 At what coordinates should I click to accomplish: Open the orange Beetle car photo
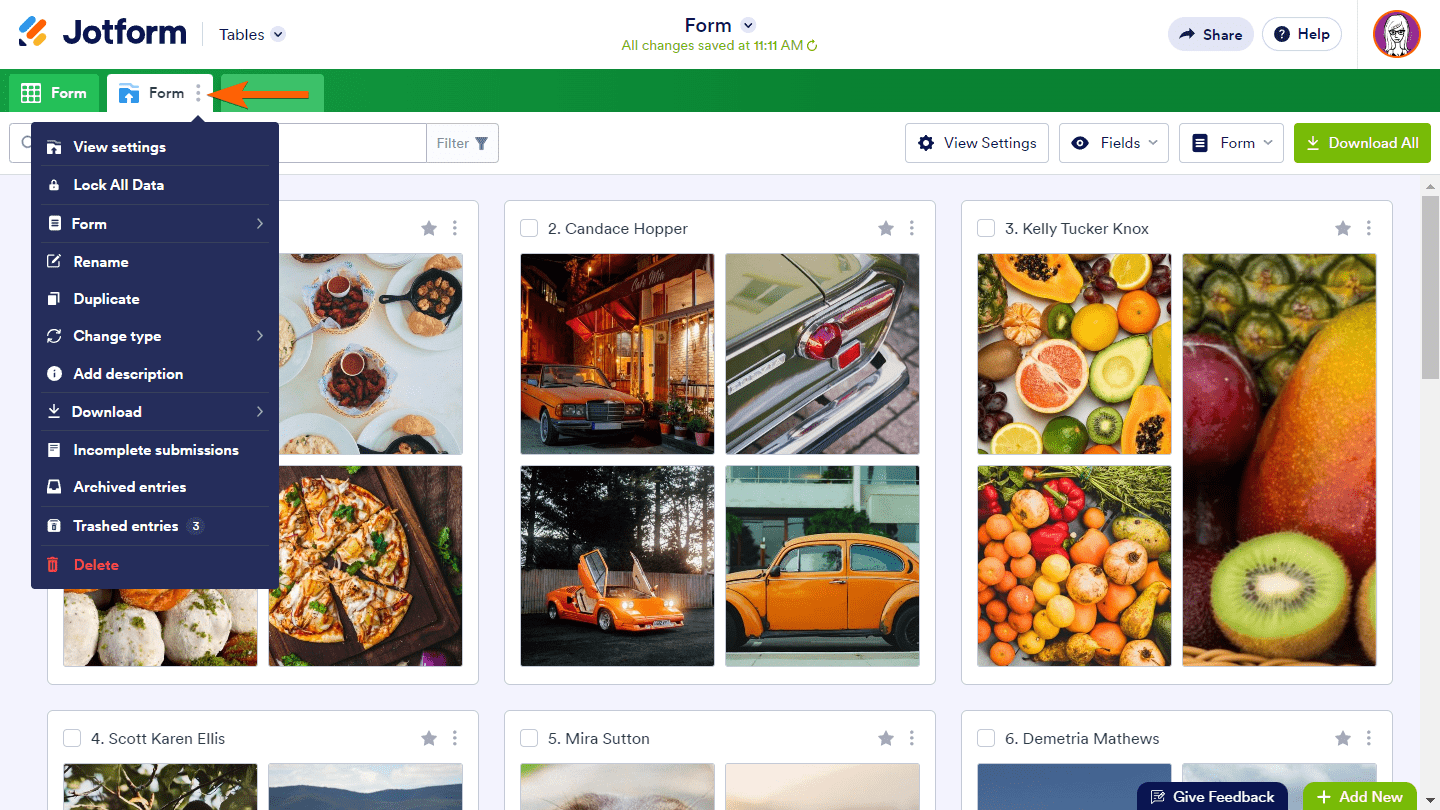(822, 566)
